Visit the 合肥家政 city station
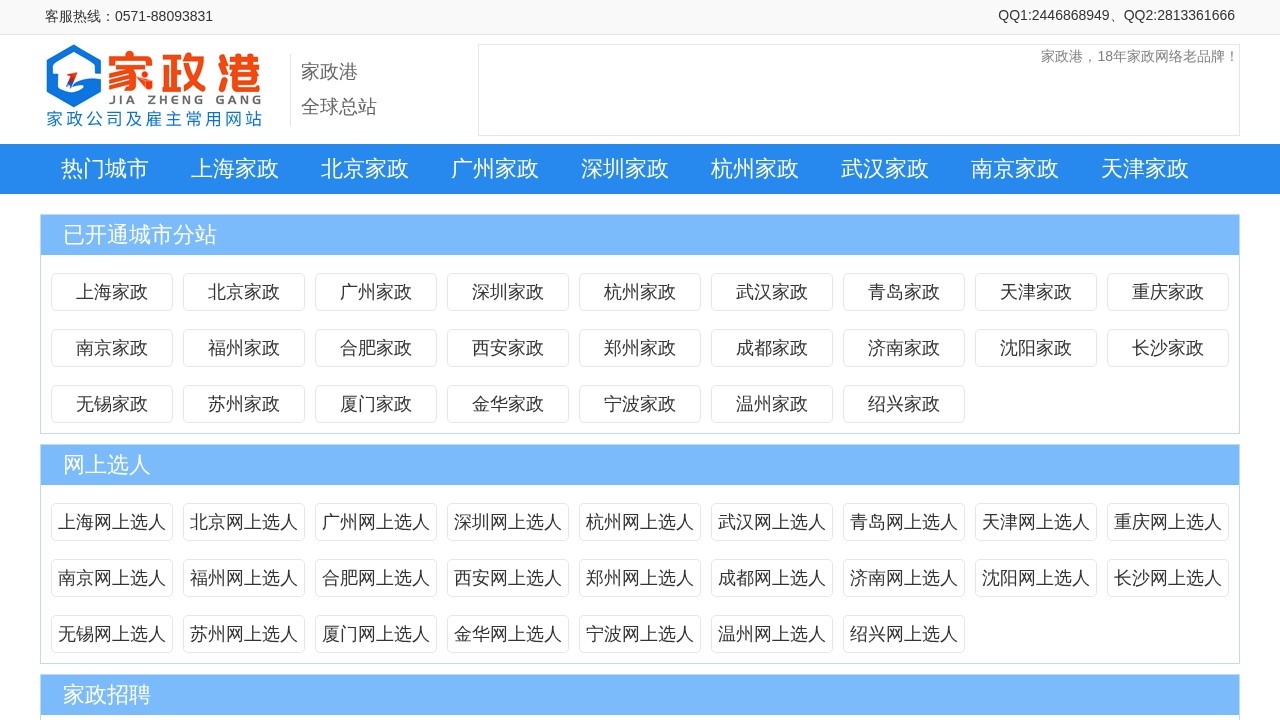Screen dimensions: 1280x720 [x=376, y=348]
